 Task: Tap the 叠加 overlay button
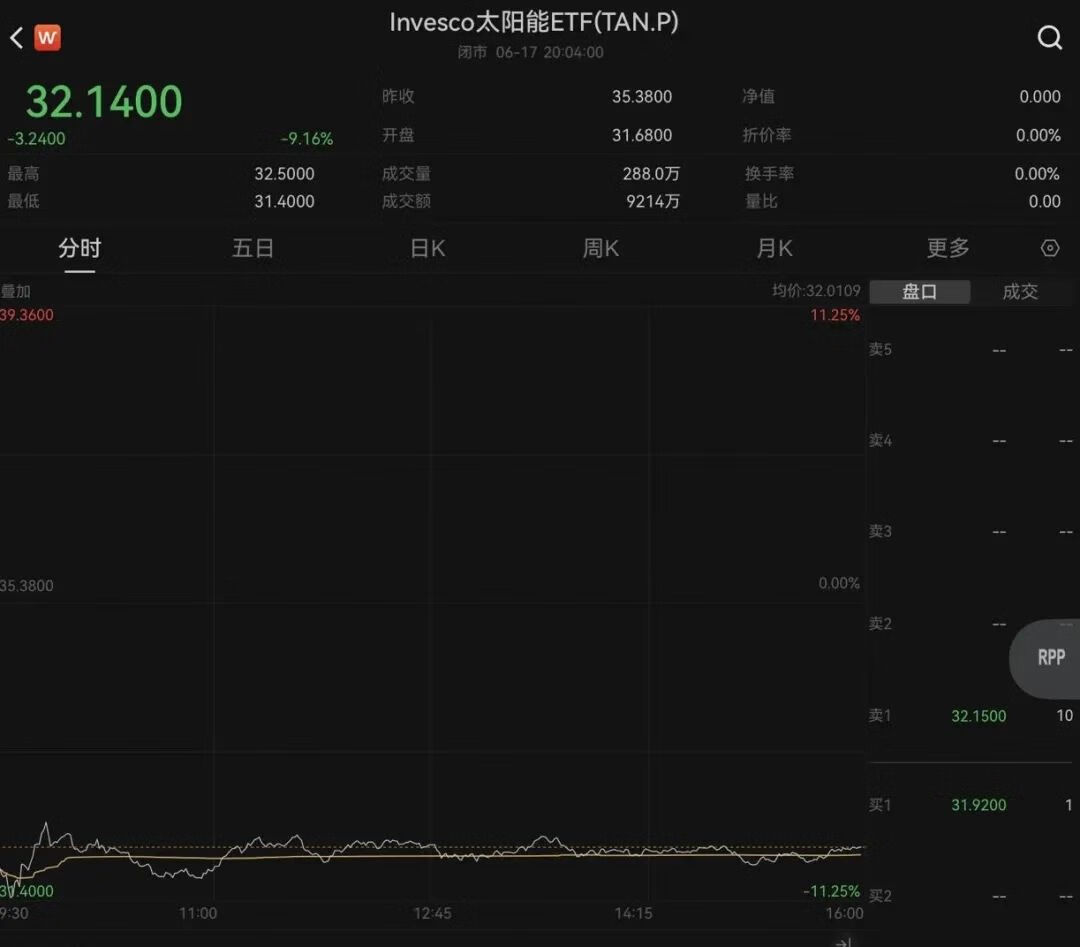point(15,291)
